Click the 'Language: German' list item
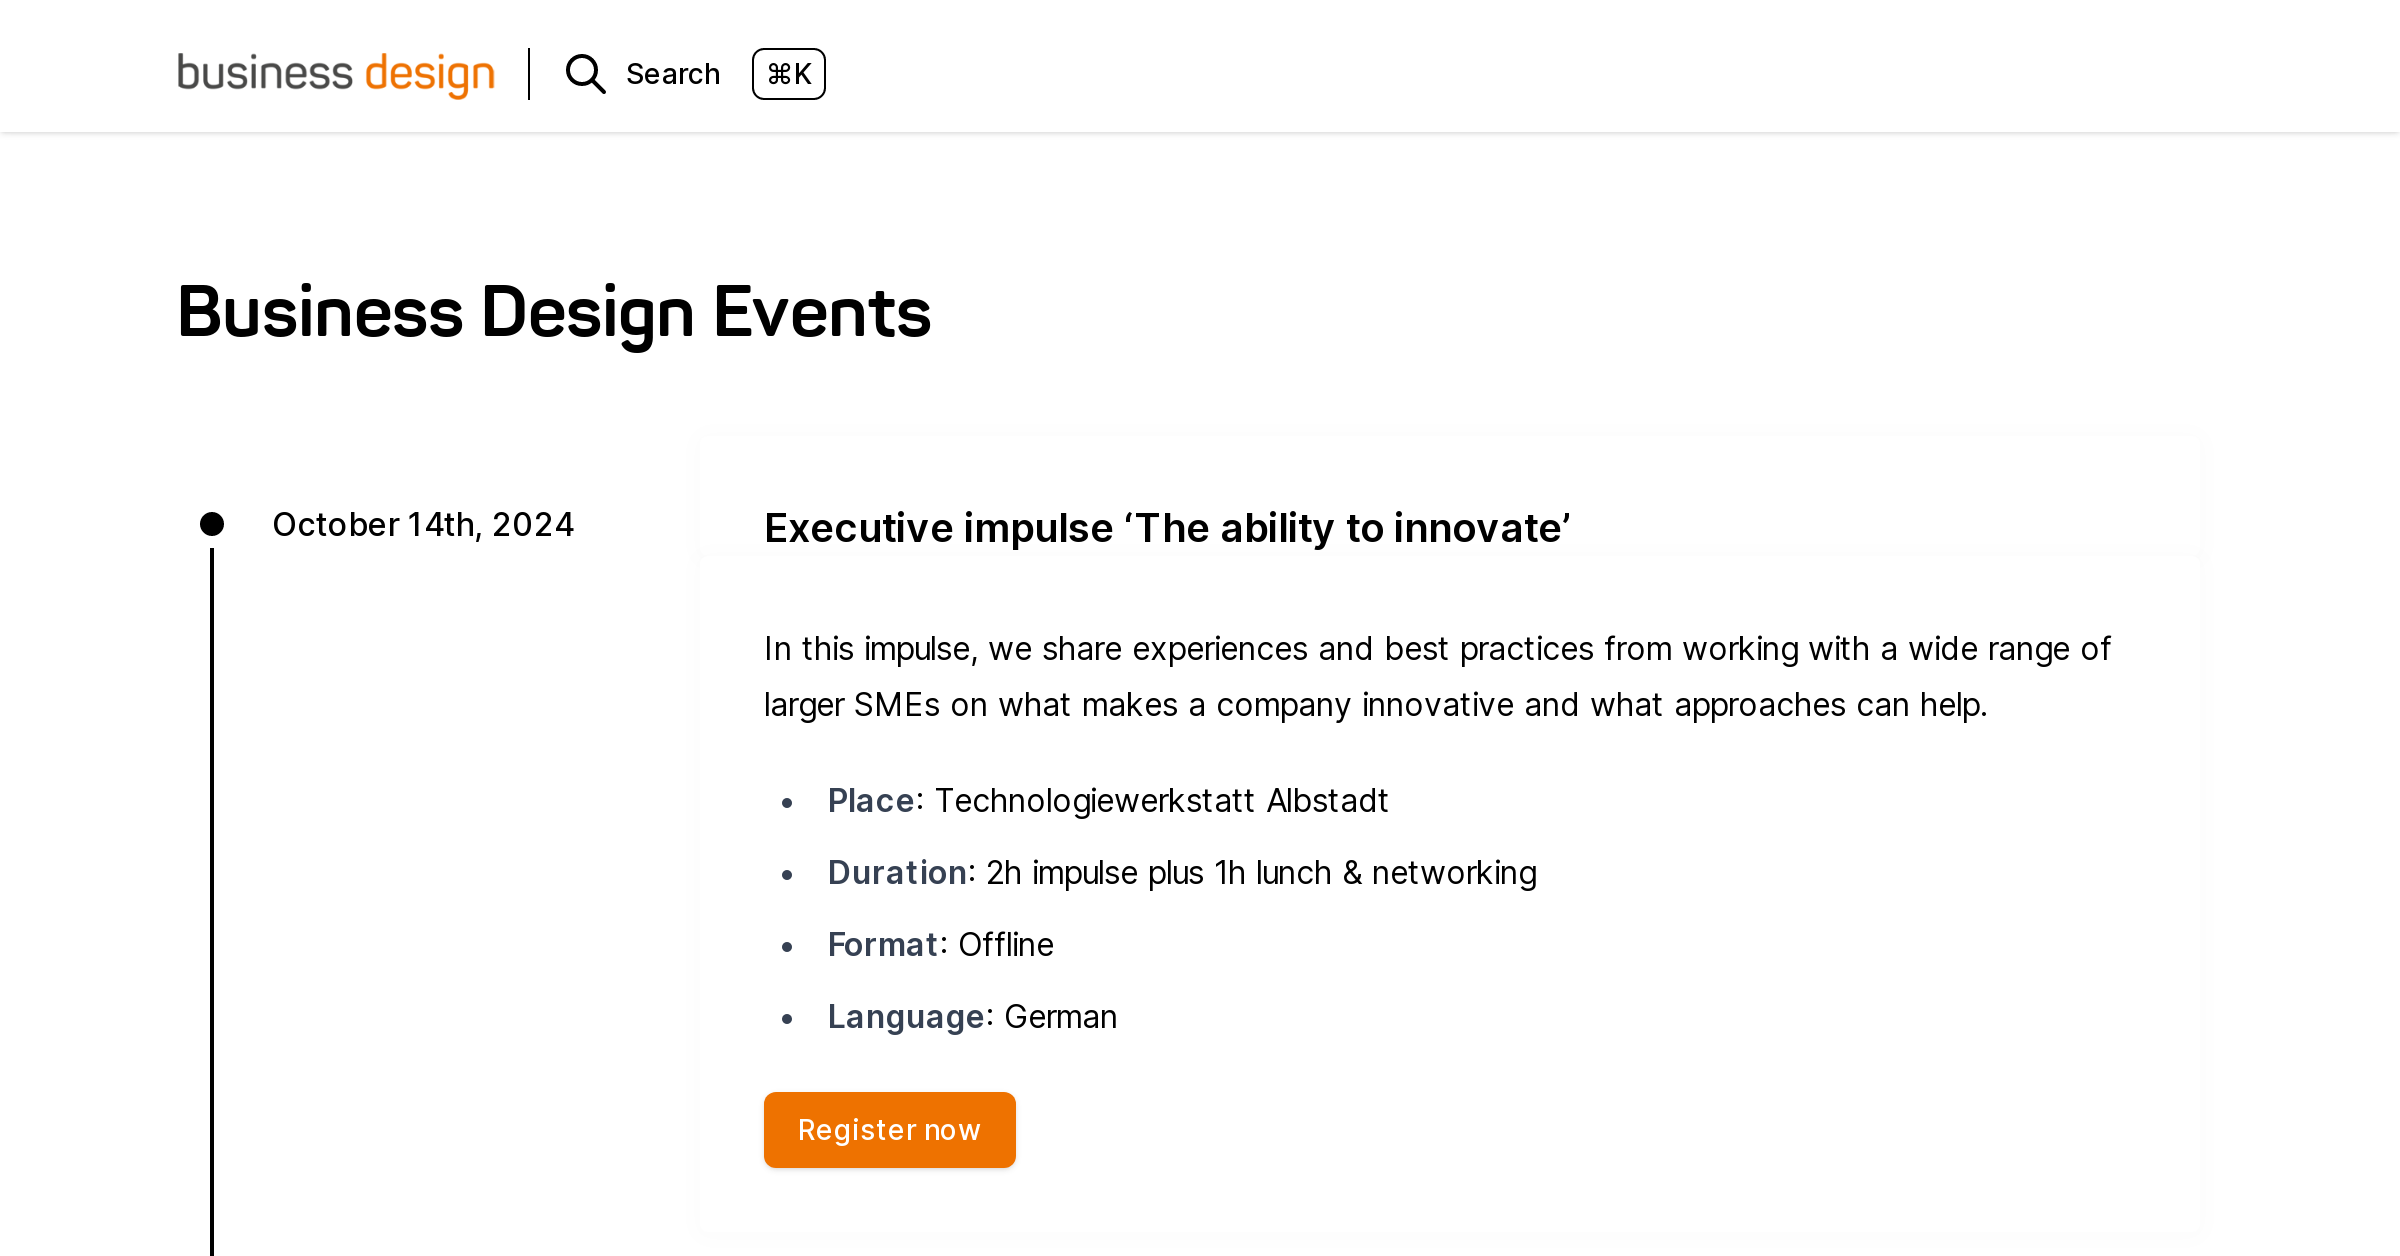Screen dimensions: 2400x1256 coord(971,1015)
